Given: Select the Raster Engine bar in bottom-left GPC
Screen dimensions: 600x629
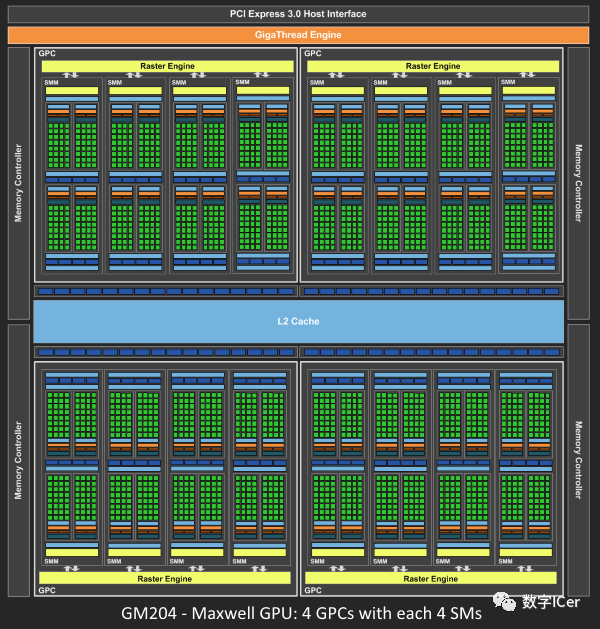Looking at the screenshot, I should click(165, 578).
